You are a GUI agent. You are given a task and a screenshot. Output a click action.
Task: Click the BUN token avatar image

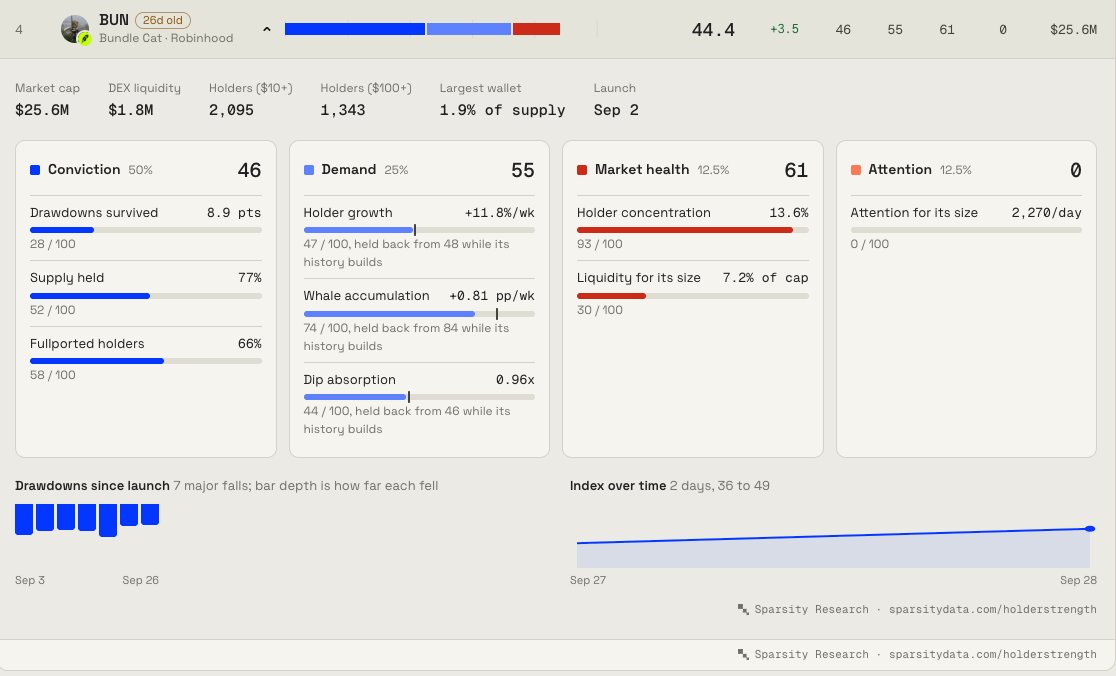click(75, 29)
